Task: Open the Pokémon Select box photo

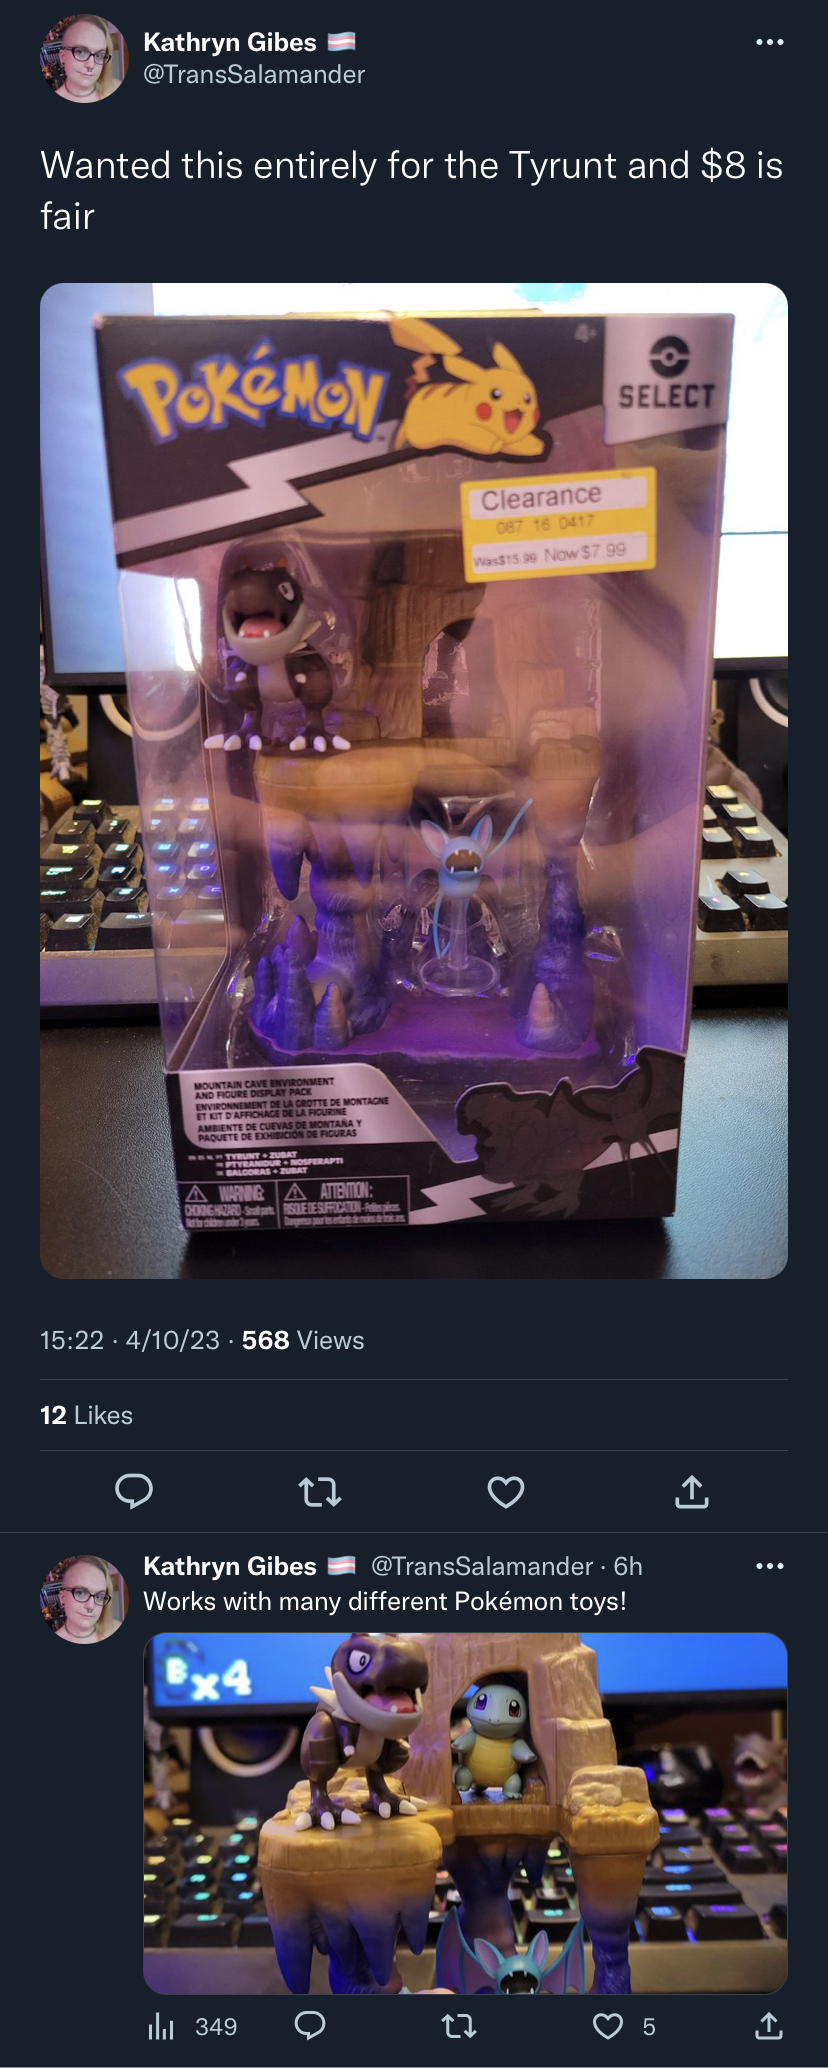Action: pyautogui.click(x=414, y=781)
